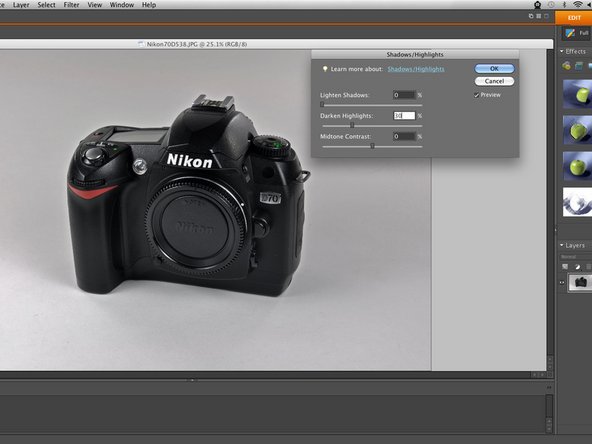Click the Full edit mode pencil icon
The image size is (592, 444).
click(570, 33)
